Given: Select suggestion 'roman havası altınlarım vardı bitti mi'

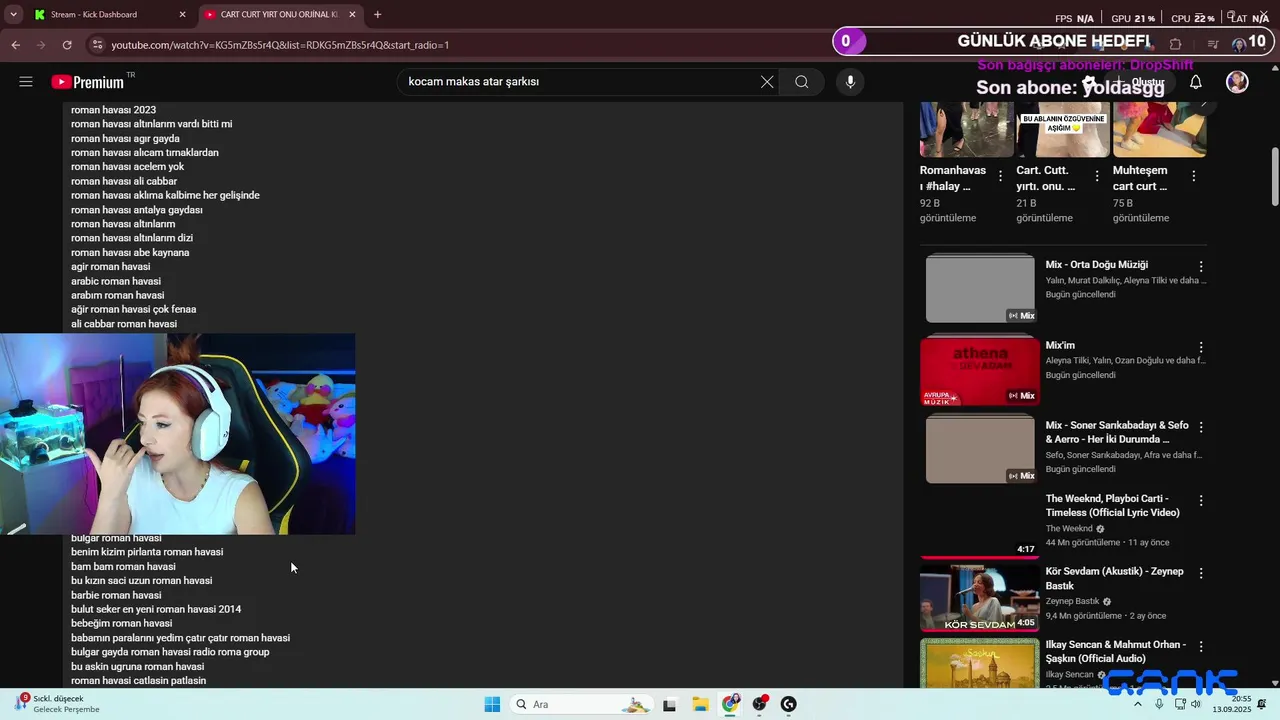Looking at the screenshot, I should (151, 124).
